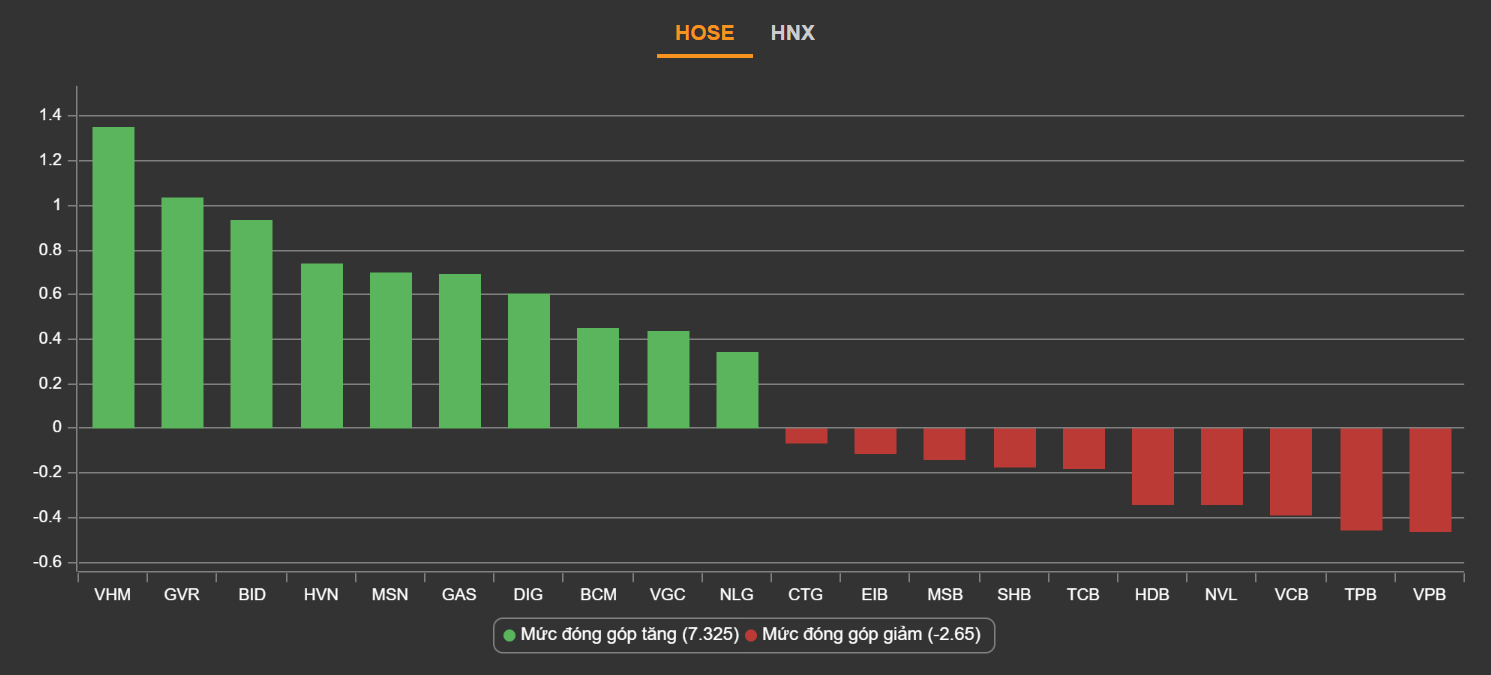Click the TPB red bar
The width and height of the screenshot is (1491, 675).
click(x=1361, y=479)
